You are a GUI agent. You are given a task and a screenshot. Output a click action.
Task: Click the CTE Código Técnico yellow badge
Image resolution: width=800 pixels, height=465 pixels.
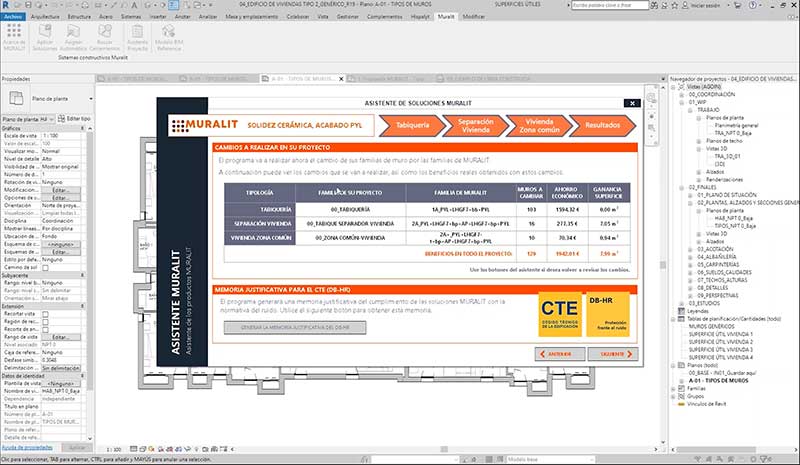[x=560, y=314]
